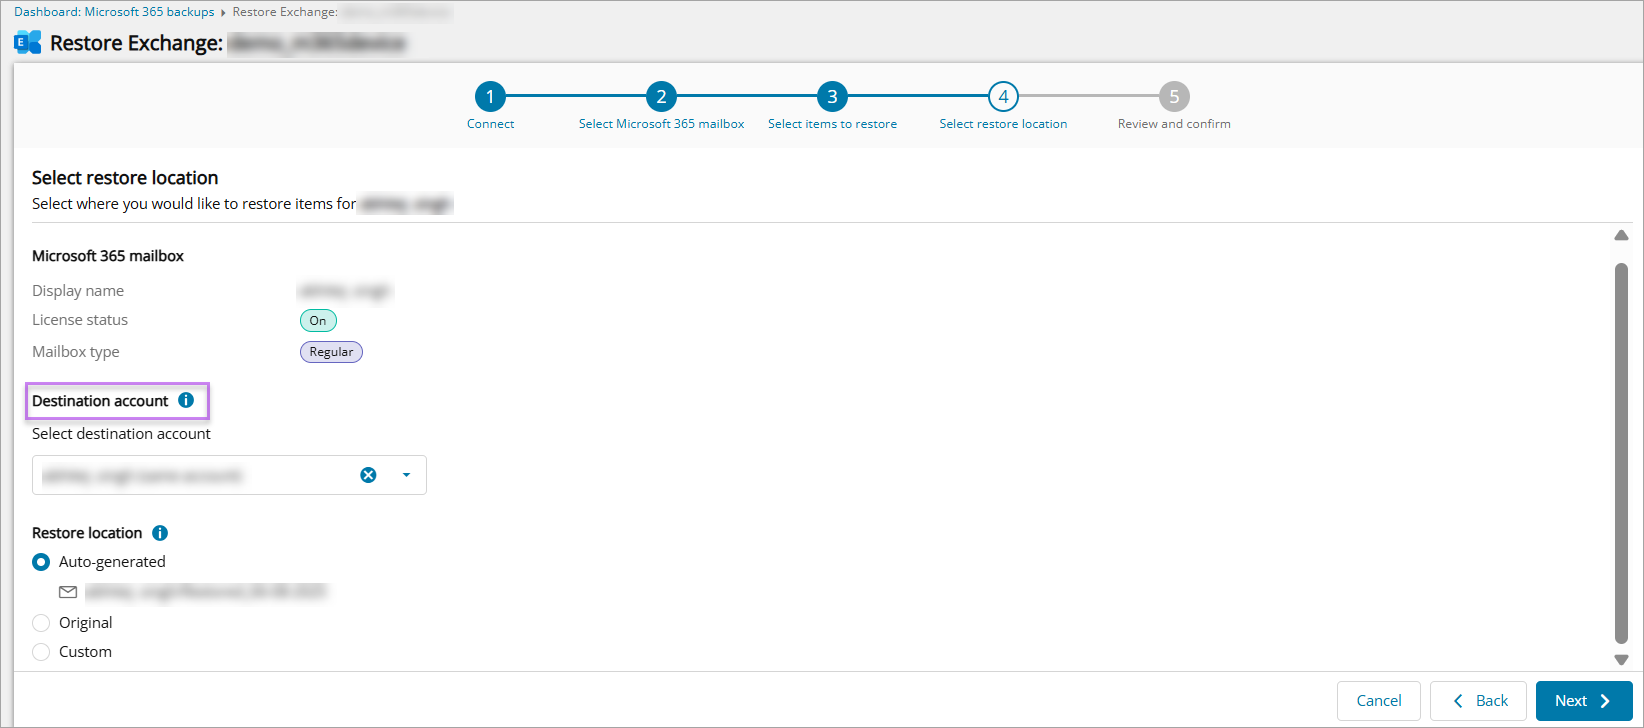Image resolution: width=1644 pixels, height=728 pixels.
Task: Go to Select items to restore step
Action: 832,97
